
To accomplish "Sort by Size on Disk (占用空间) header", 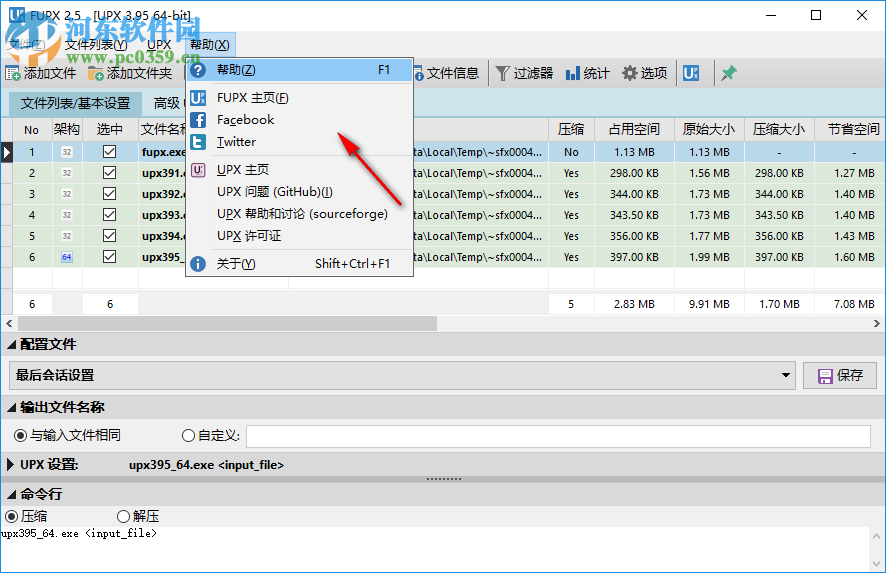I will (634, 130).
